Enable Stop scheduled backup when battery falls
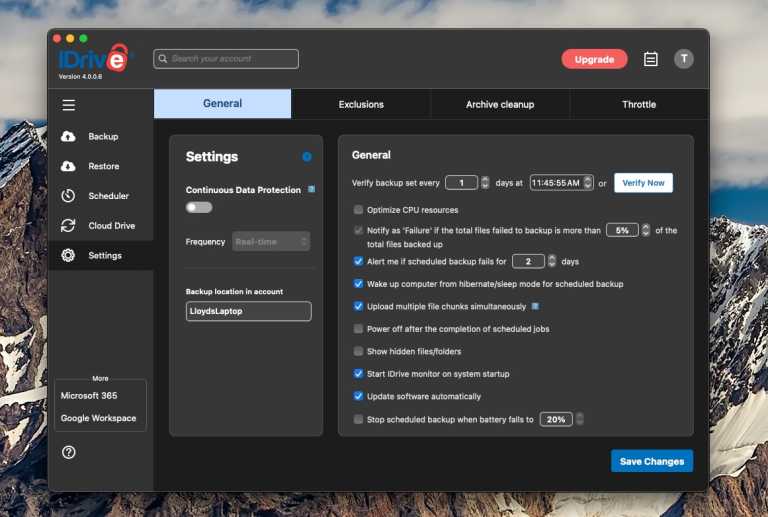768x517 pixels. pyautogui.click(x=359, y=420)
